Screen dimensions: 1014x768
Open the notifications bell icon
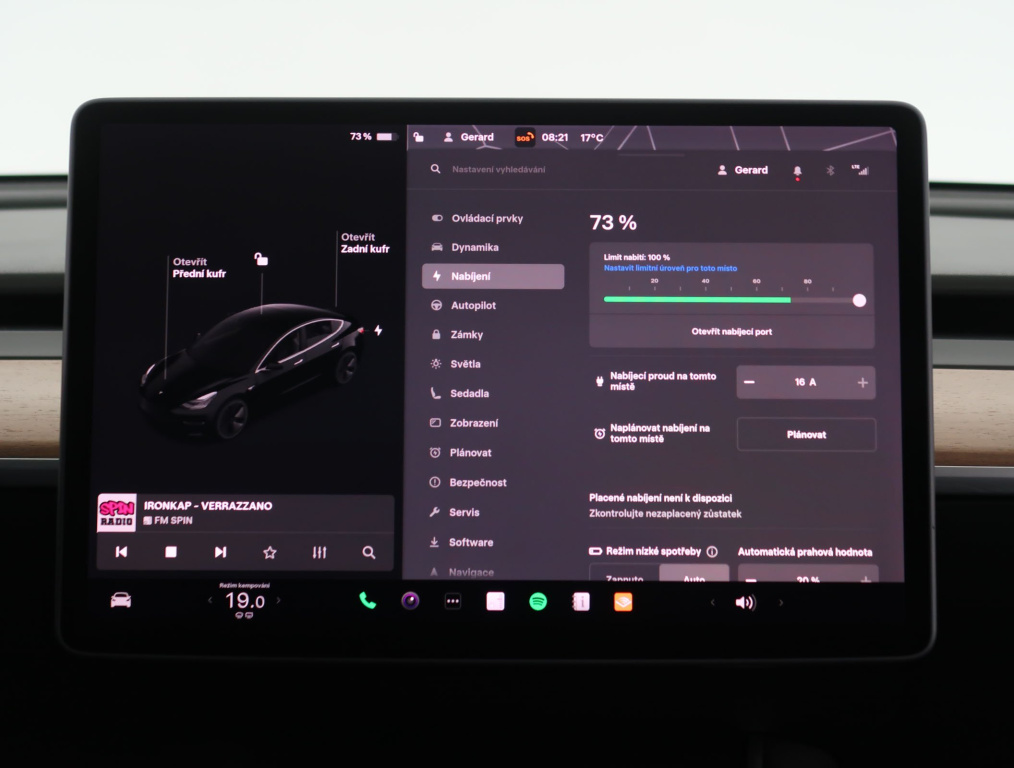pyautogui.click(x=797, y=171)
